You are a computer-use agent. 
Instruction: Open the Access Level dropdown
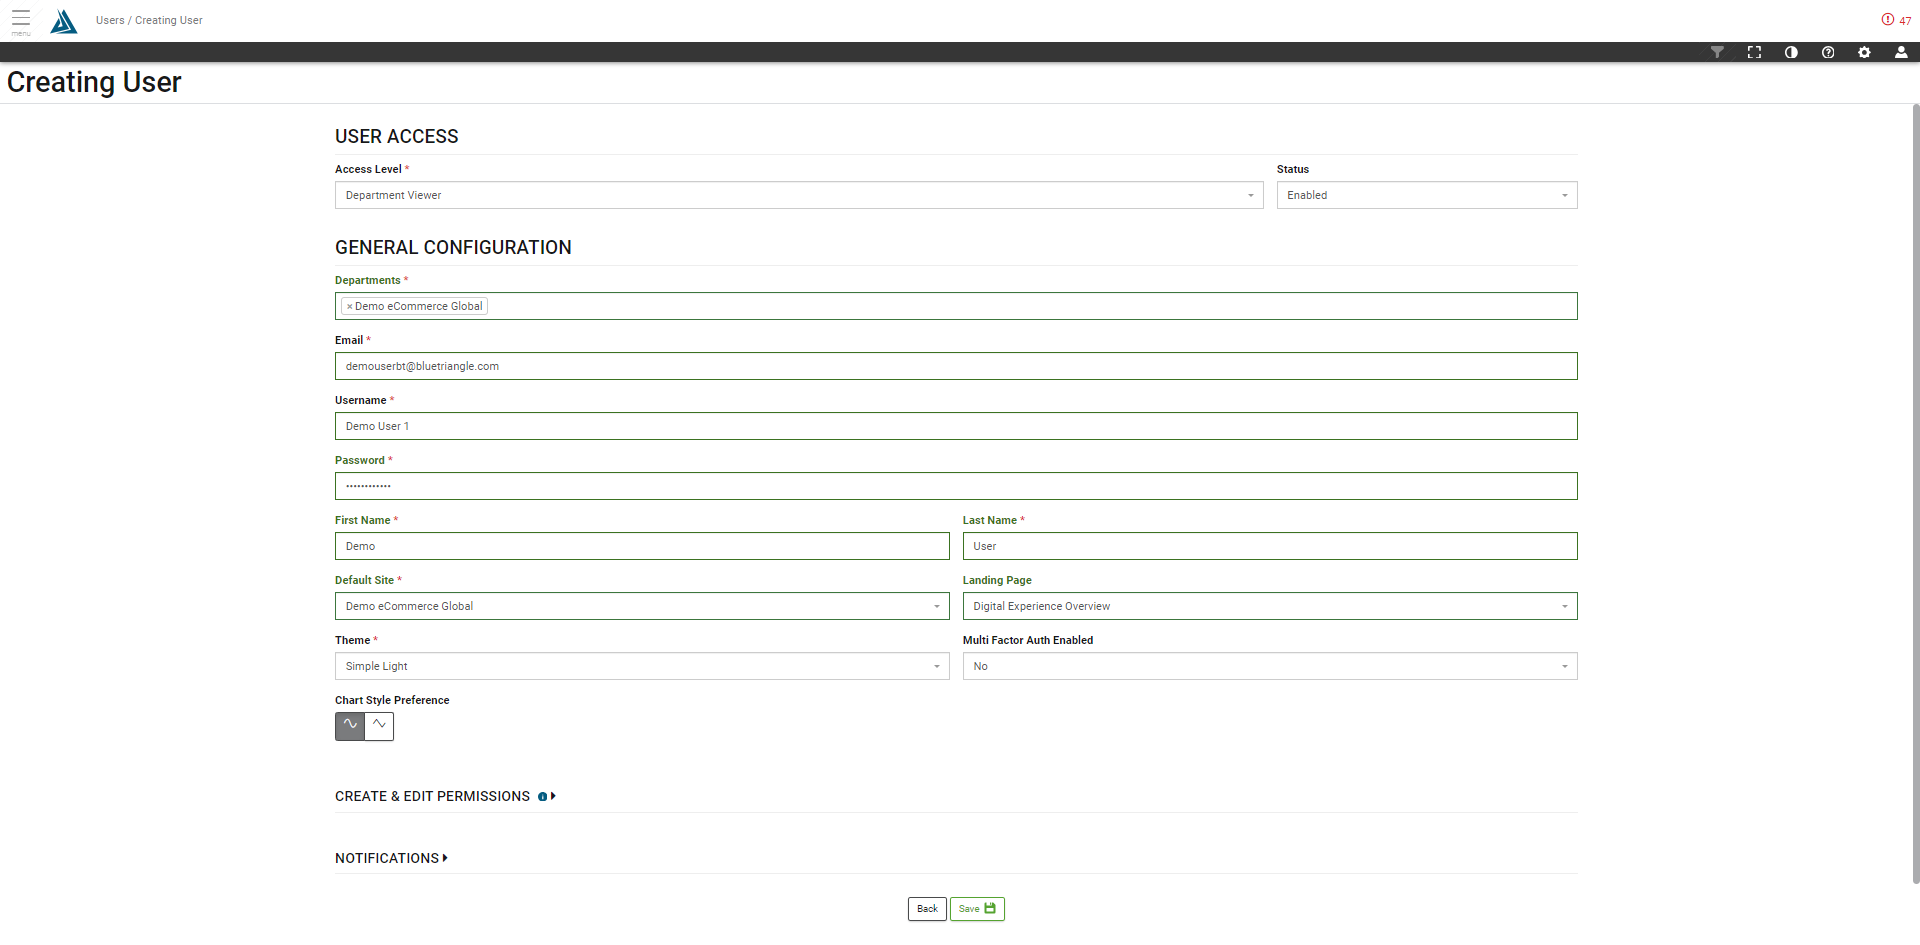click(x=799, y=195)
